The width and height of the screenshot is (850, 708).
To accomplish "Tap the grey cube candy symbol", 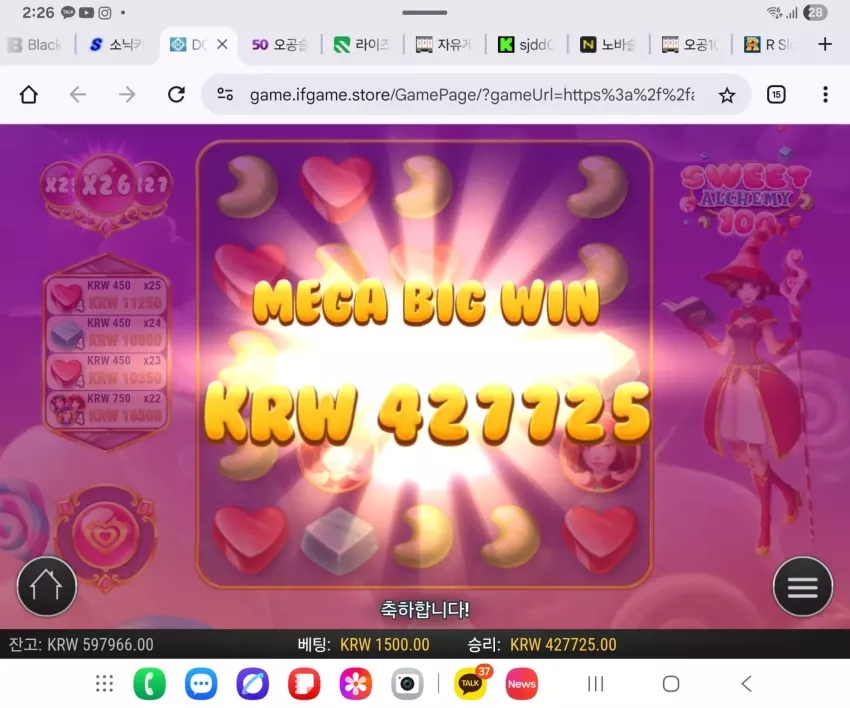I will [x=339, y=540].
